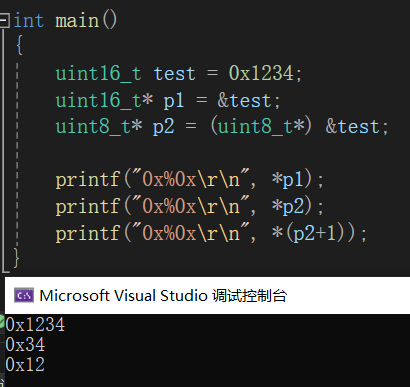The width and height of the screenshot is (410, 387).
Task: Click the *(p2+1) expression in last printf
Action: (314, 233)
